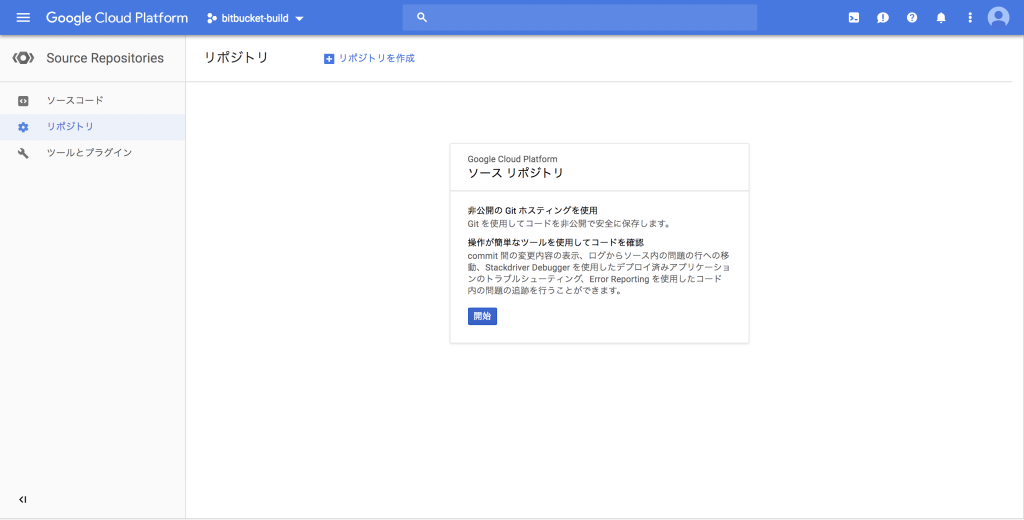Click the plus icon beside リポジトリを作成

pyautogui.click(x=329, y=59)
